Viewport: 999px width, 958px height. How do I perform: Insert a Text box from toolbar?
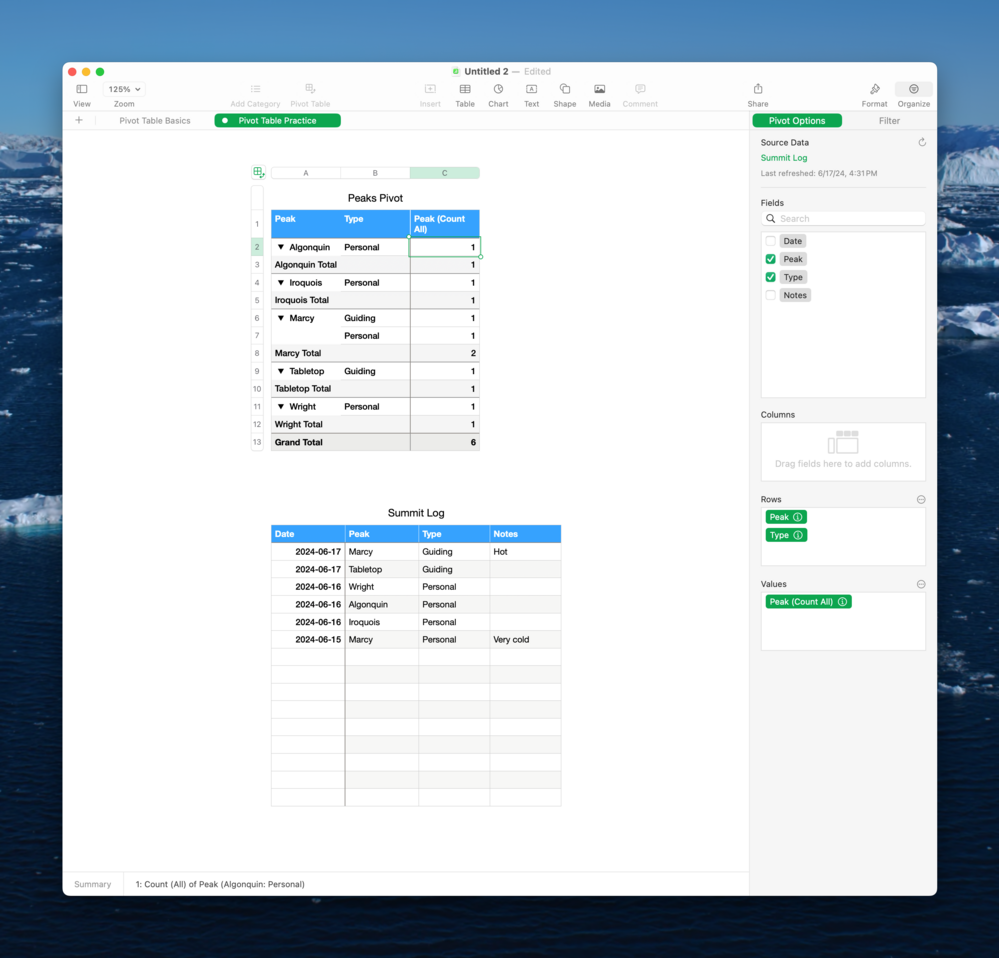tap(531, 89)
